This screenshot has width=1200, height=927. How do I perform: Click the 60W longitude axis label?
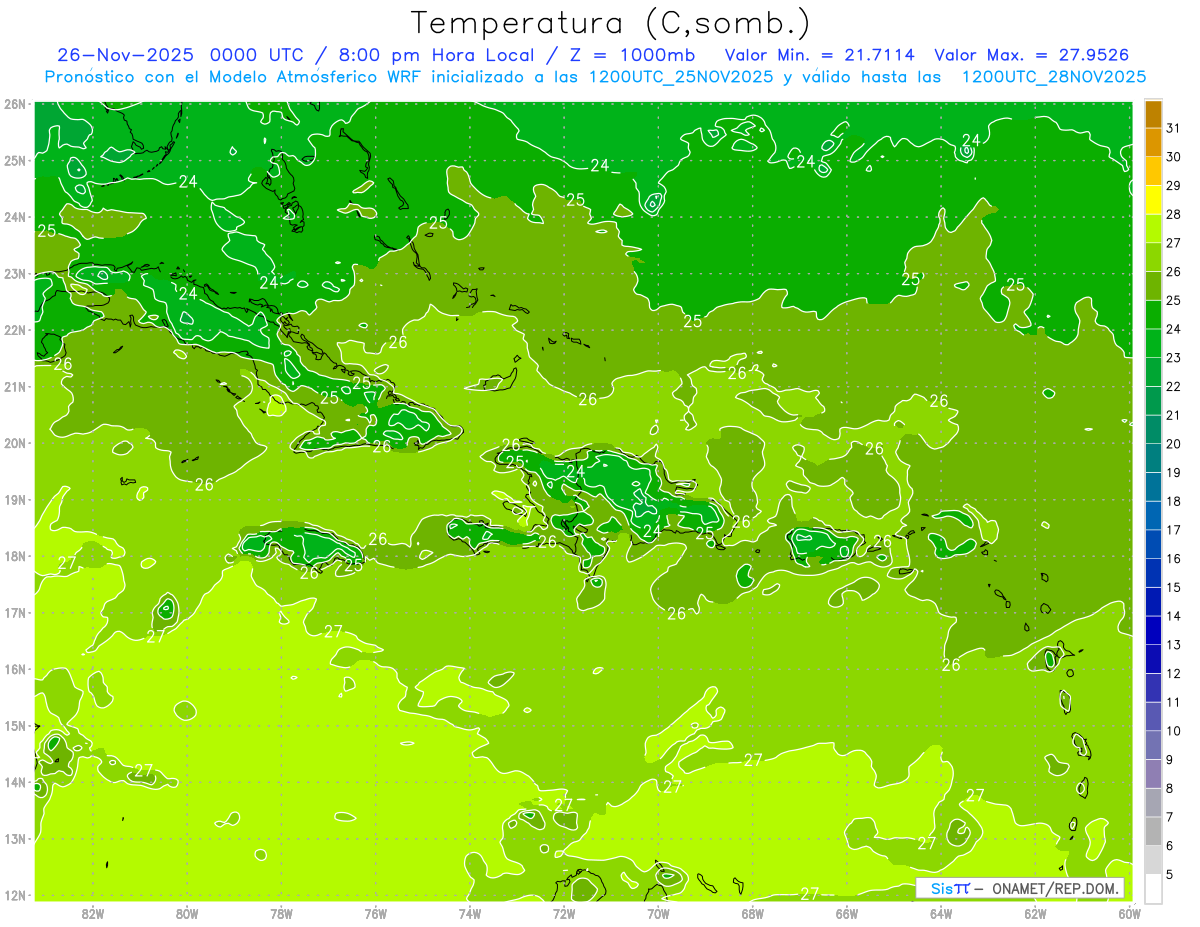pyautogui.click(x=1130, y=913)
